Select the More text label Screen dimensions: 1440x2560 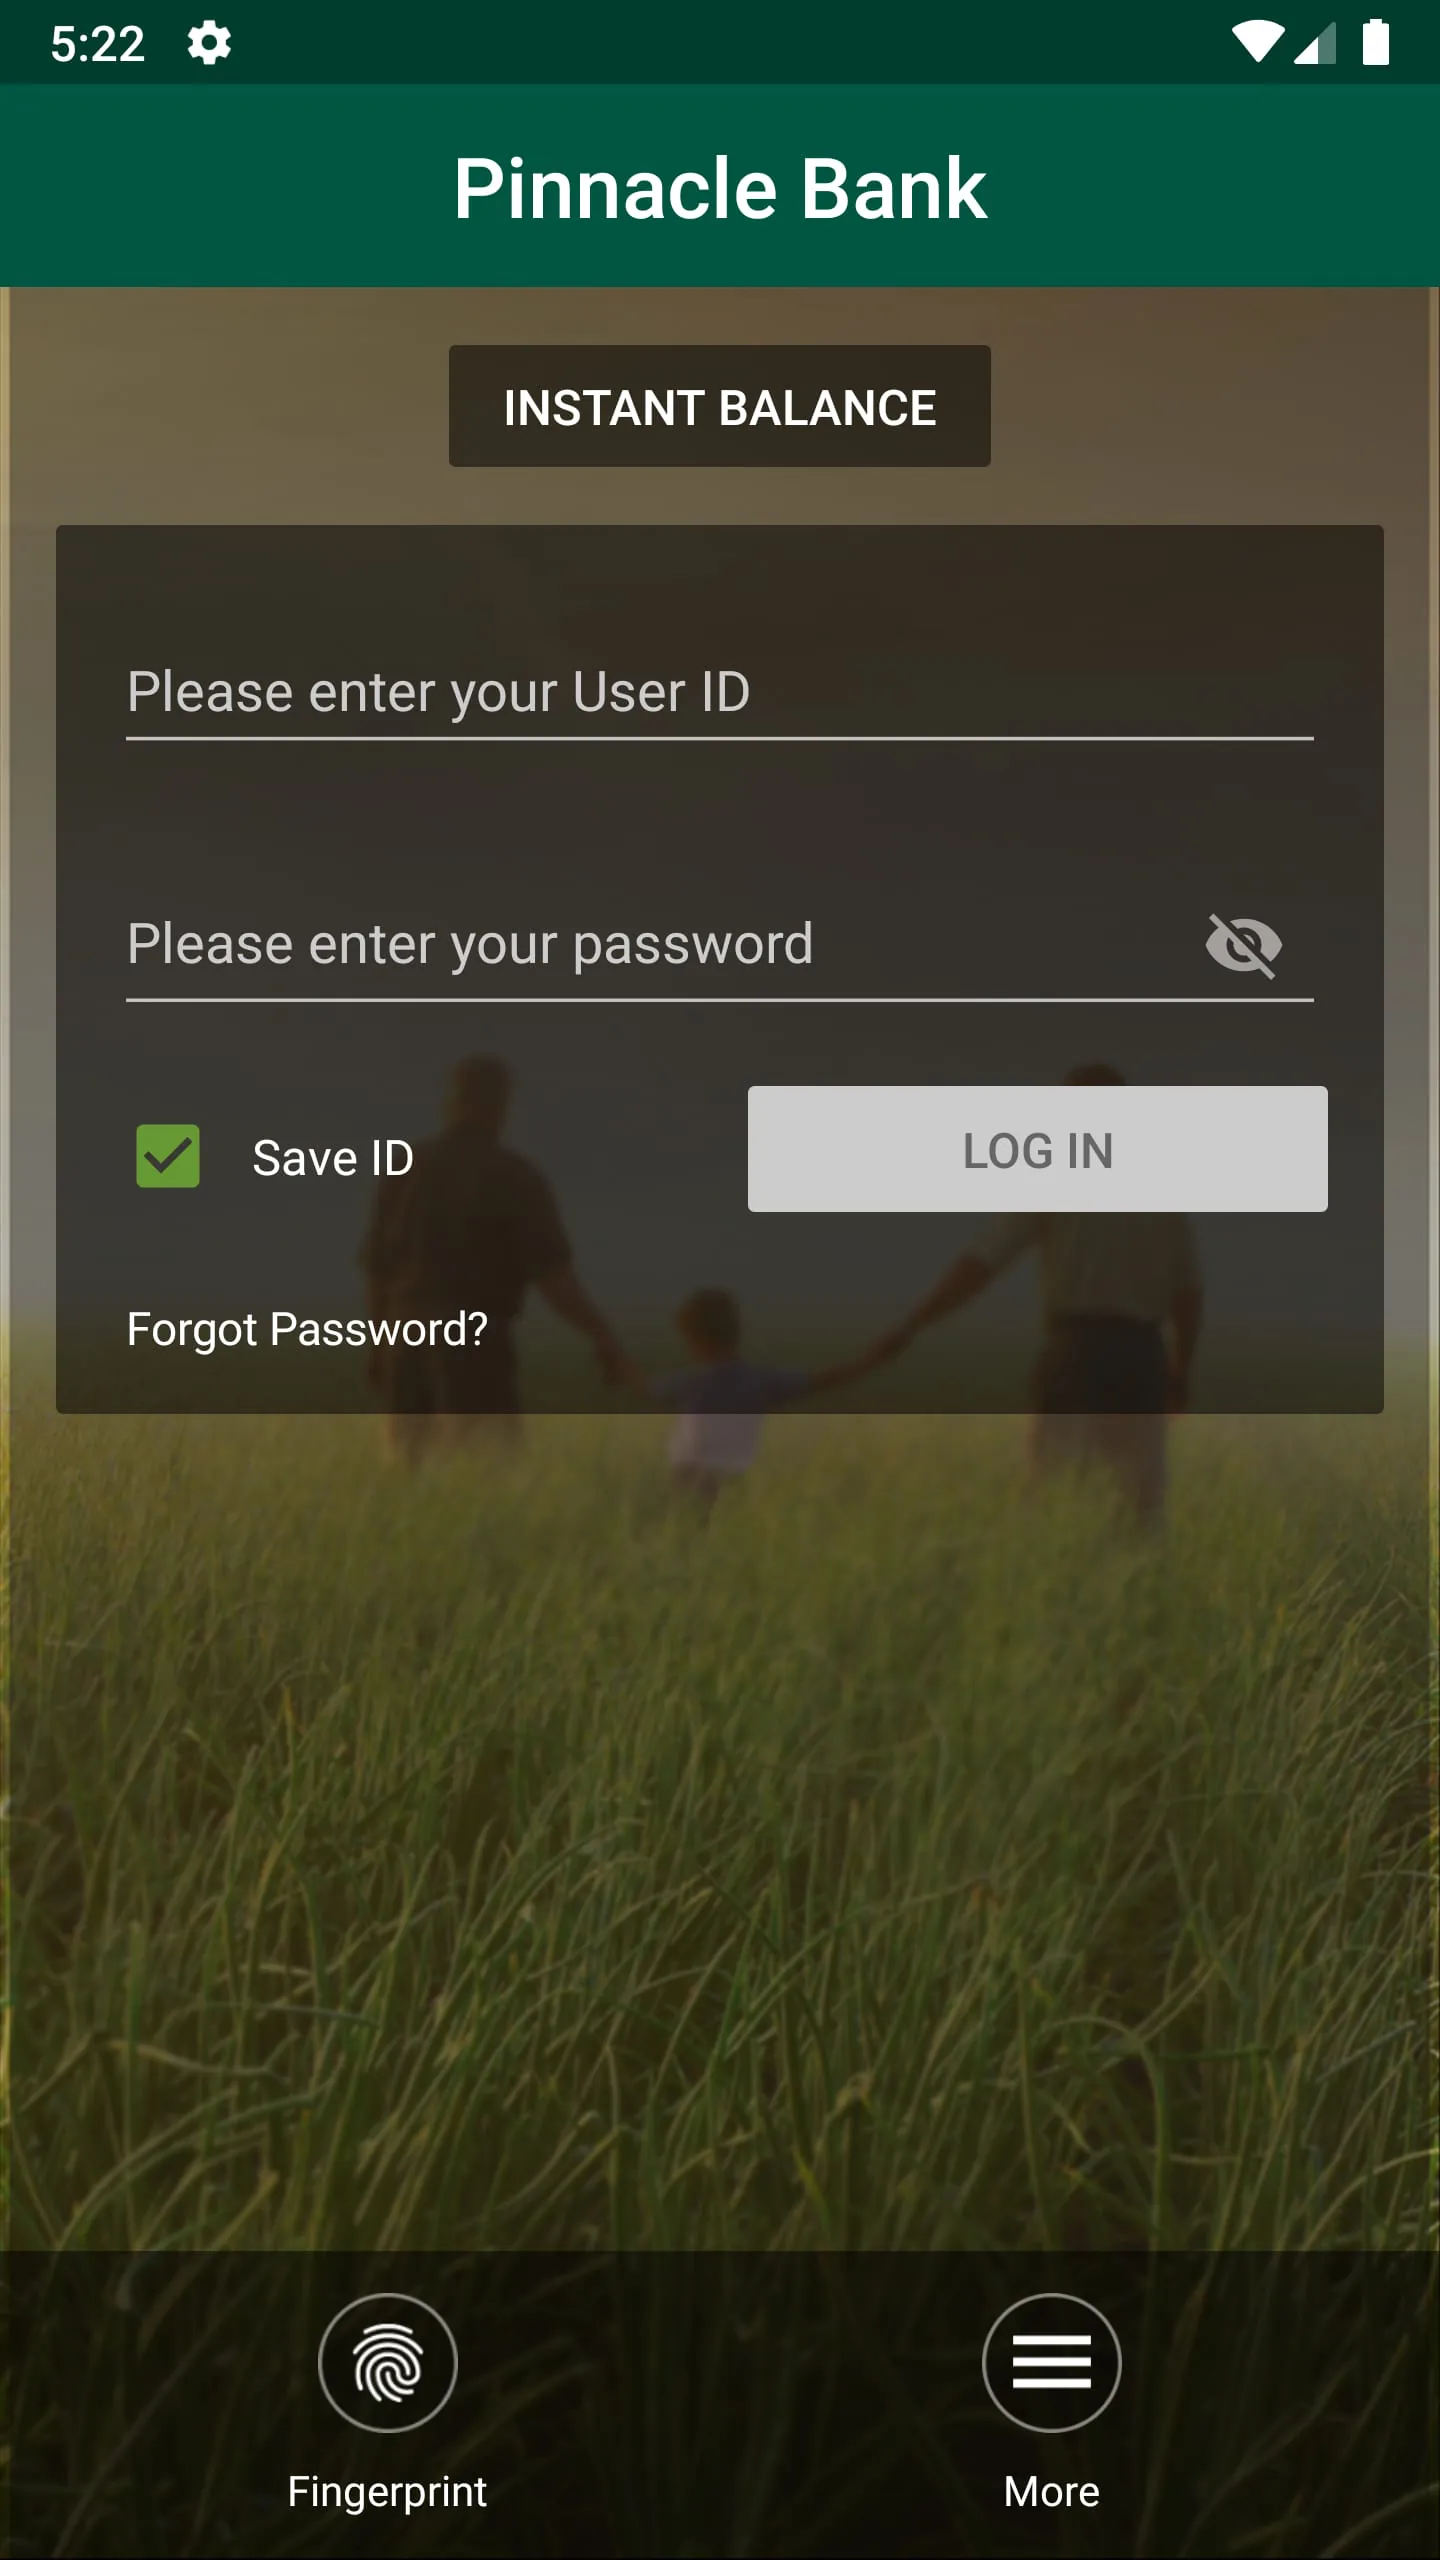click(x=1051, y=2491)
